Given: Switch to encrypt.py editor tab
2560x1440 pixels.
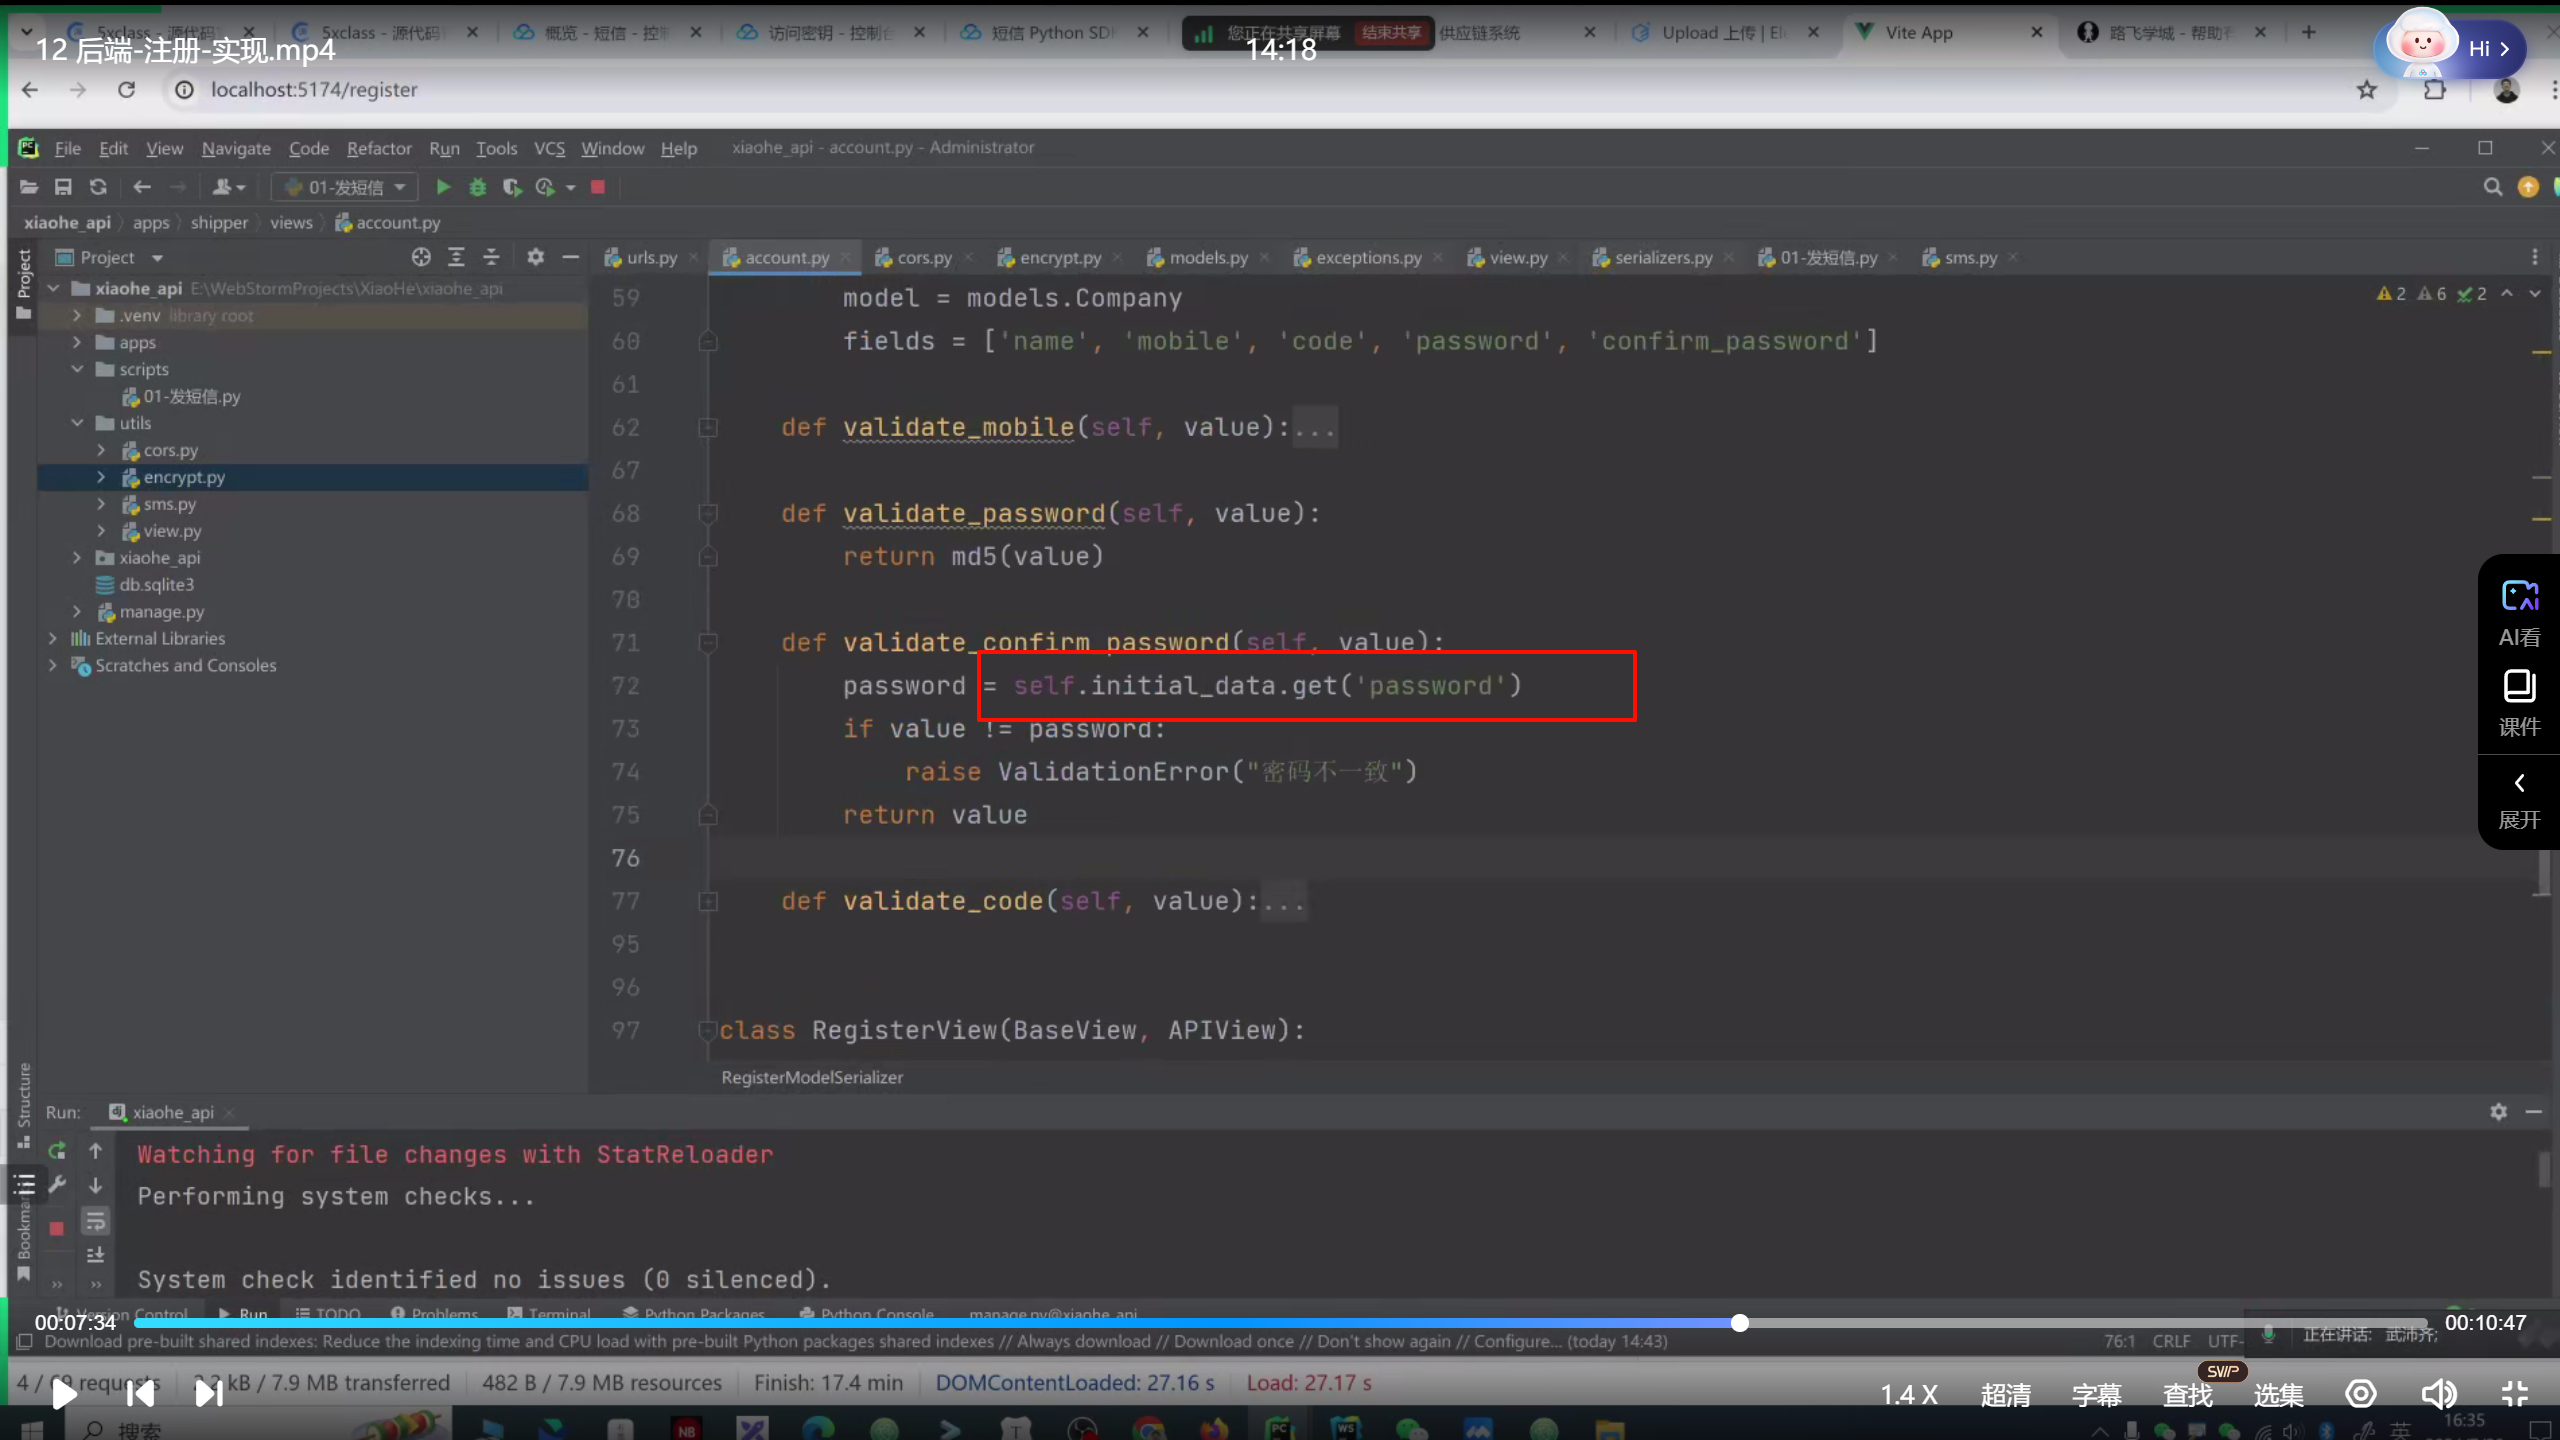Looking at the screenshot, I should click(1059, 258).
